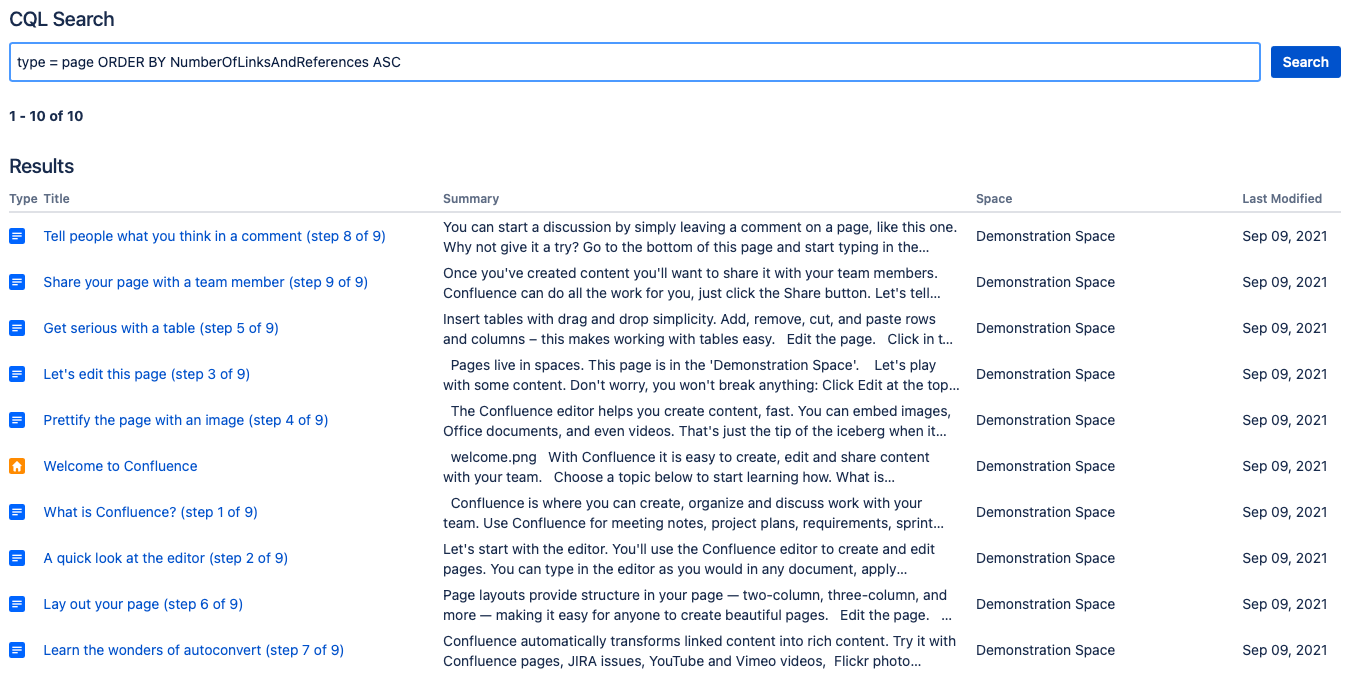Open 'Lay out your page (step 6 of 9)'
This screenshot has width=1351, height=674.
point(143,604)
